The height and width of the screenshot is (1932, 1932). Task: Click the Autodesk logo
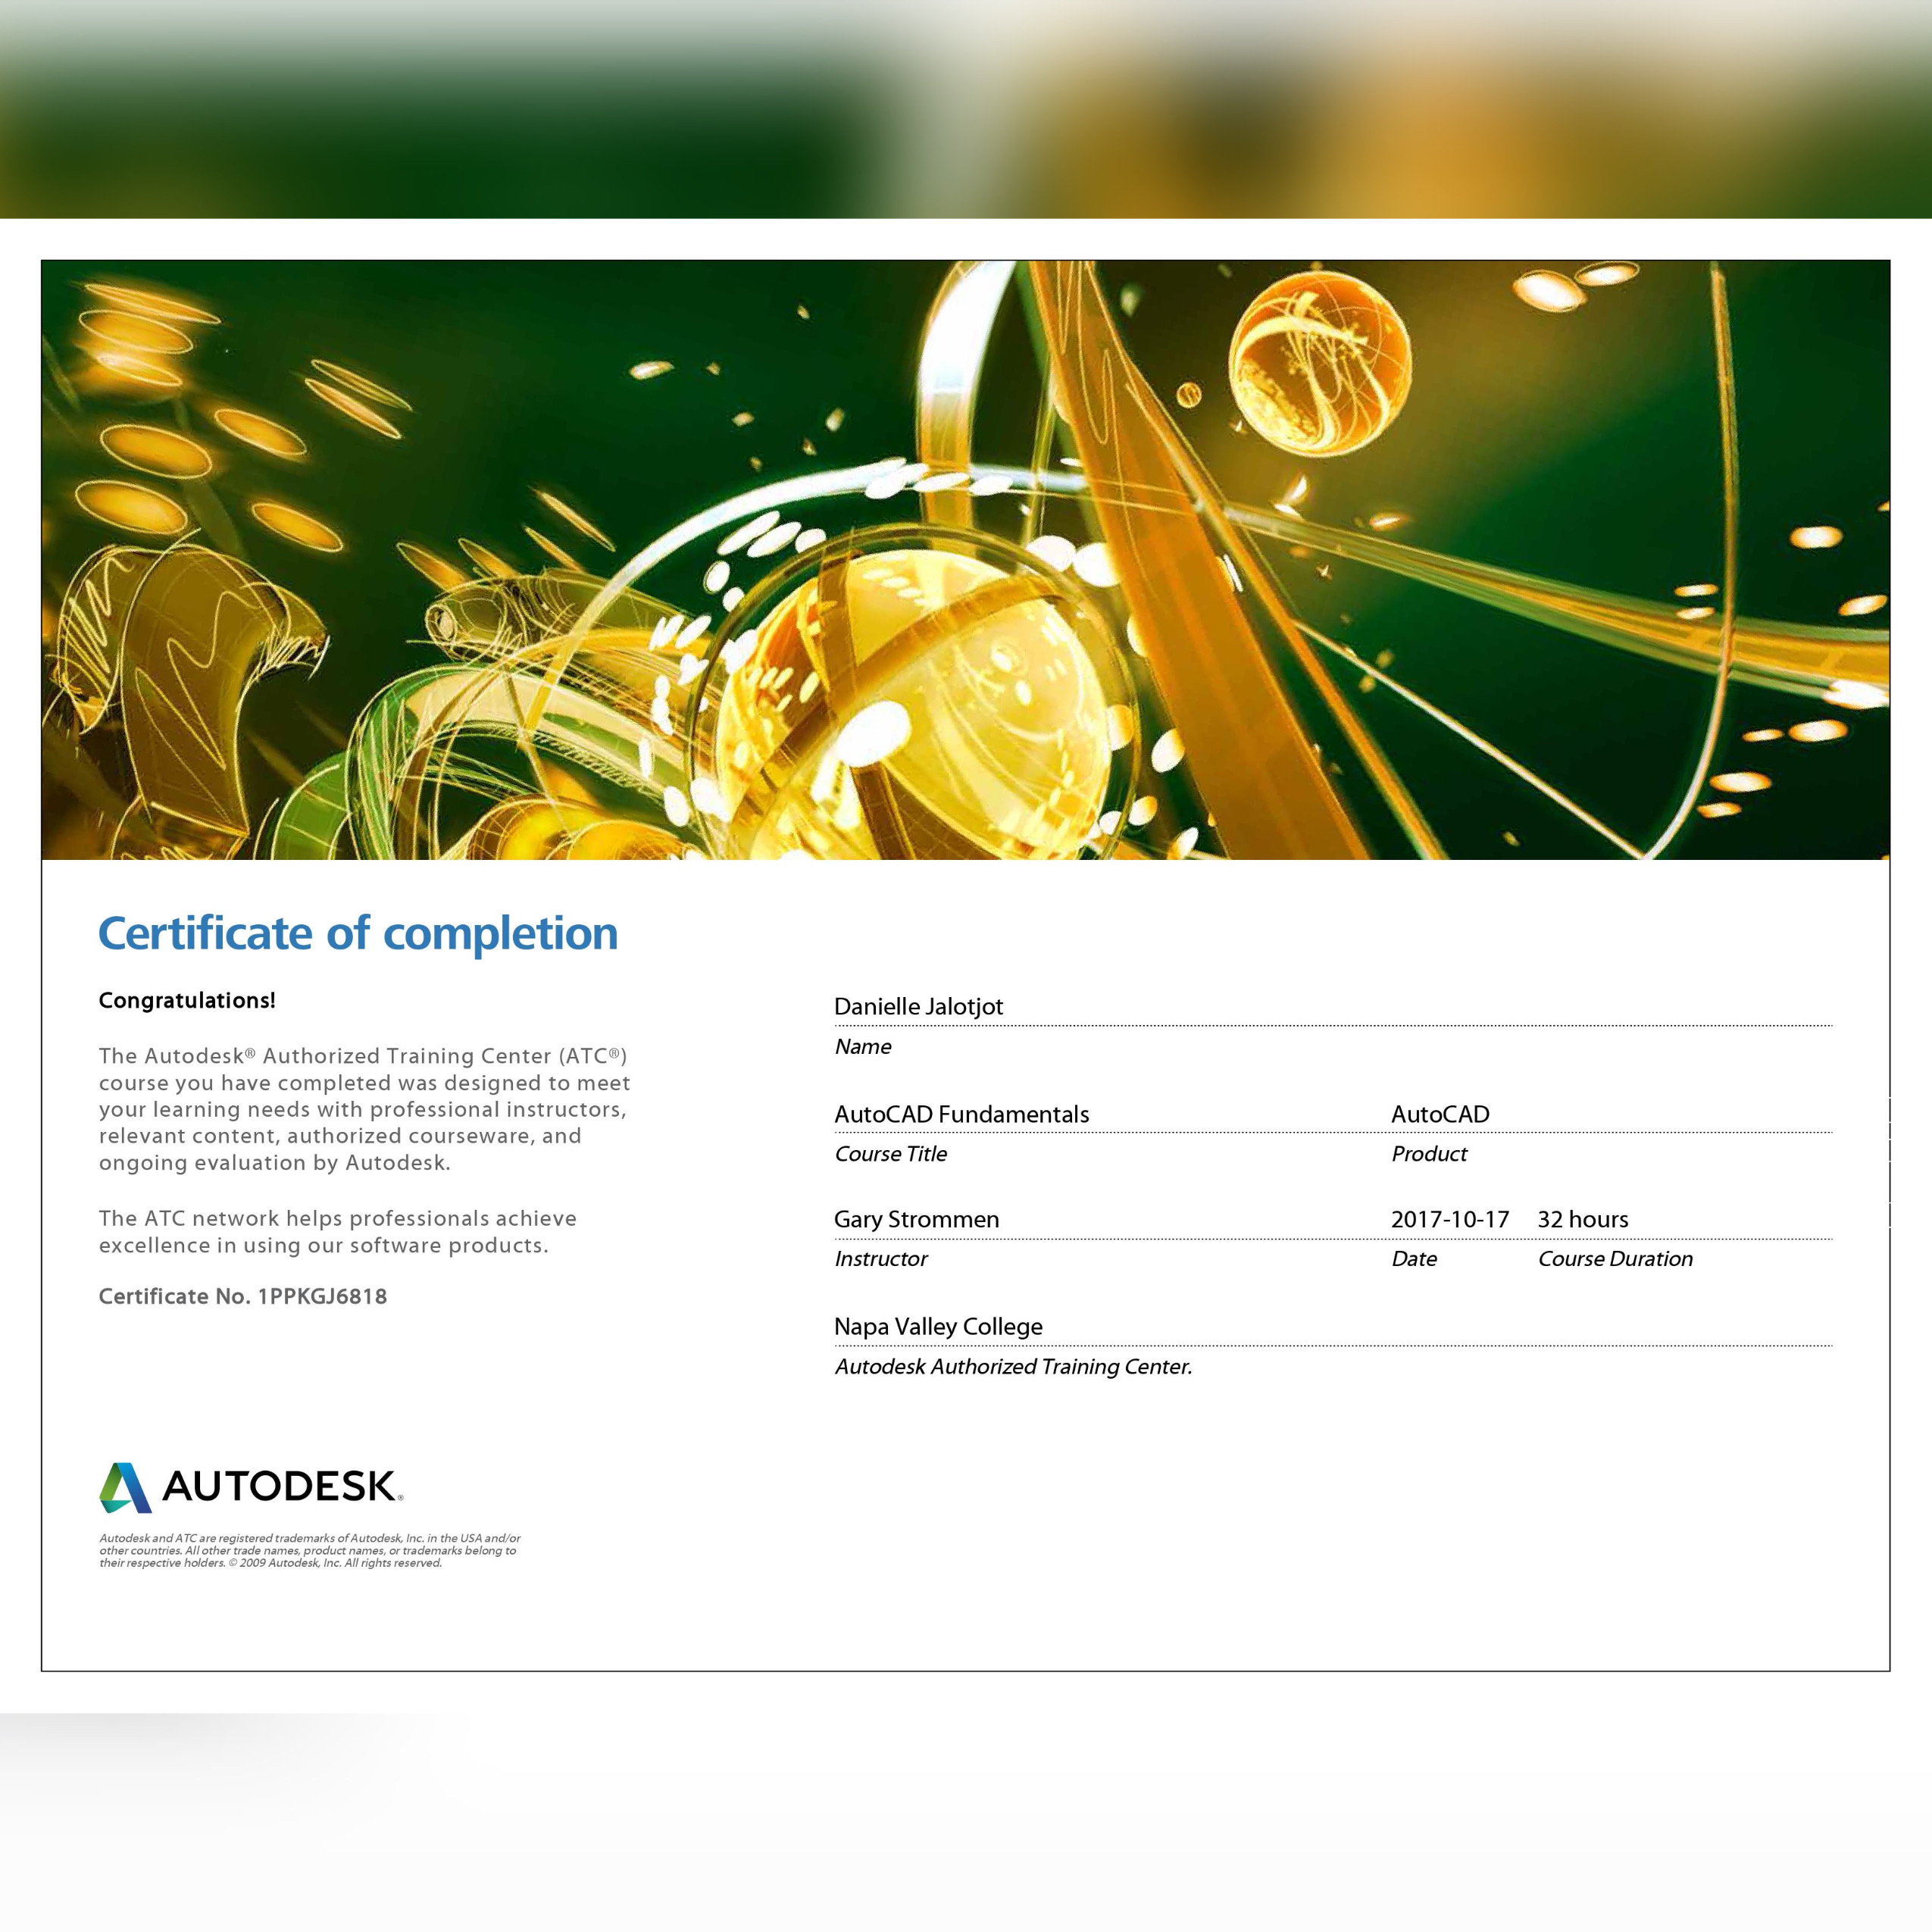tap(251, 1487)
